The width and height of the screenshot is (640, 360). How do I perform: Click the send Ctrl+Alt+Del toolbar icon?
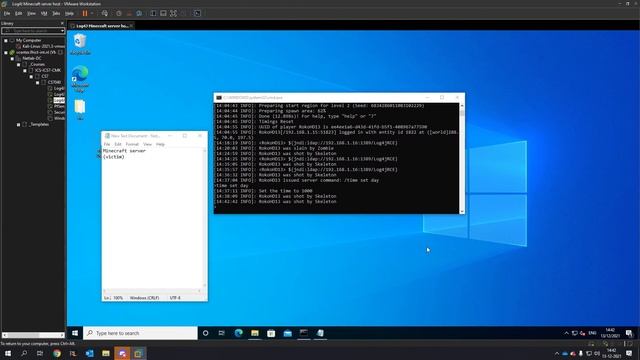[x=105, y=13]
